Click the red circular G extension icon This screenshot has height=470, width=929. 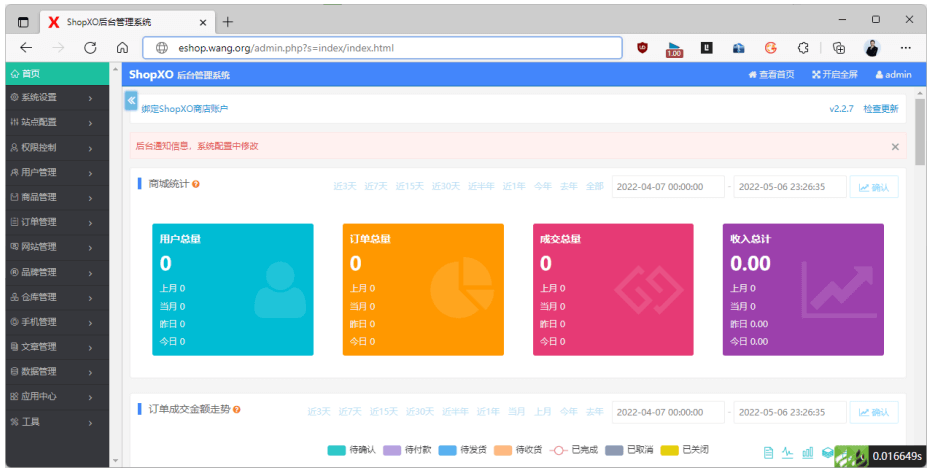point(770,48)
